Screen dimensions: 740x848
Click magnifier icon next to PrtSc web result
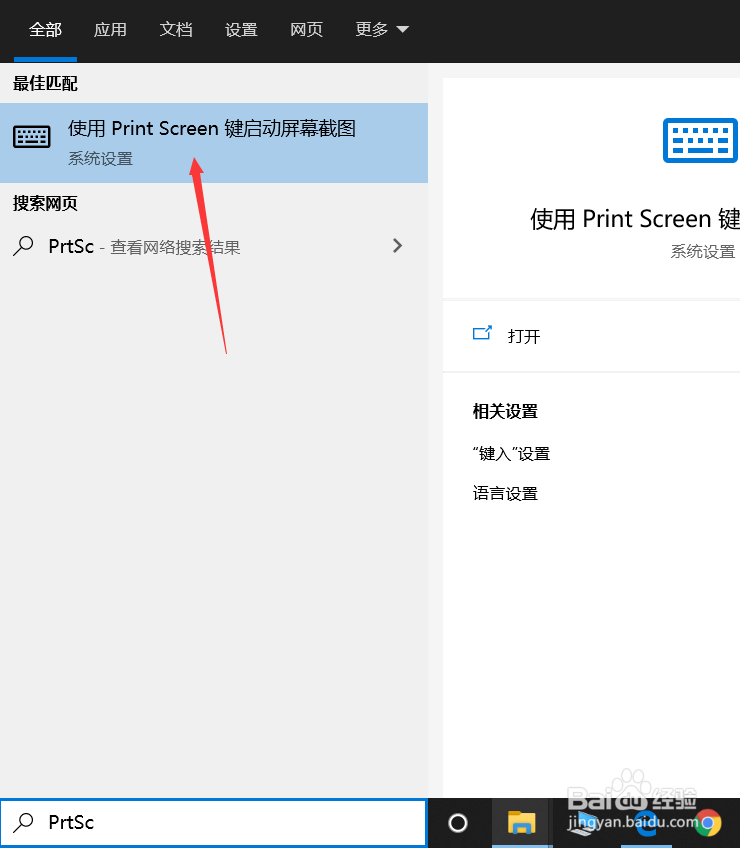pos(23,246)
